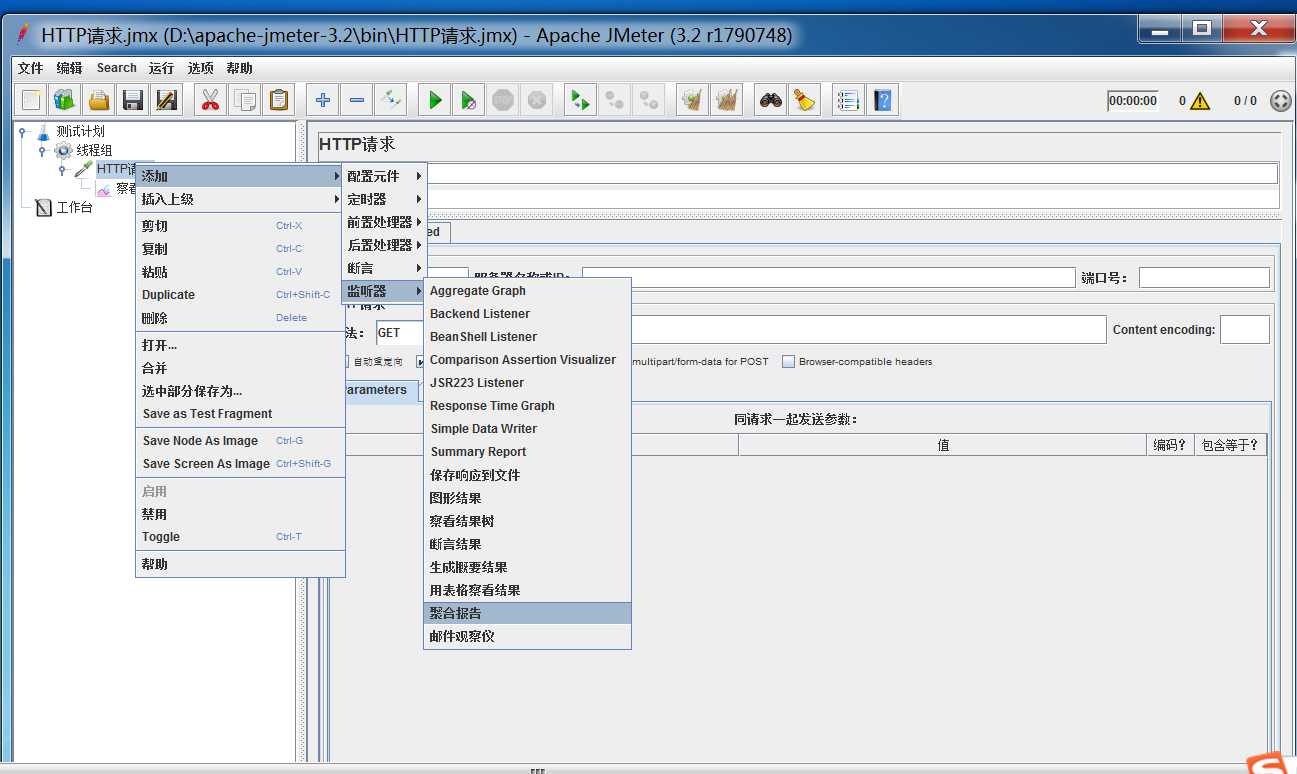Open the Help book icon in toolbar
Viewport: 1297px width, 774px height.
pos(882,100)
